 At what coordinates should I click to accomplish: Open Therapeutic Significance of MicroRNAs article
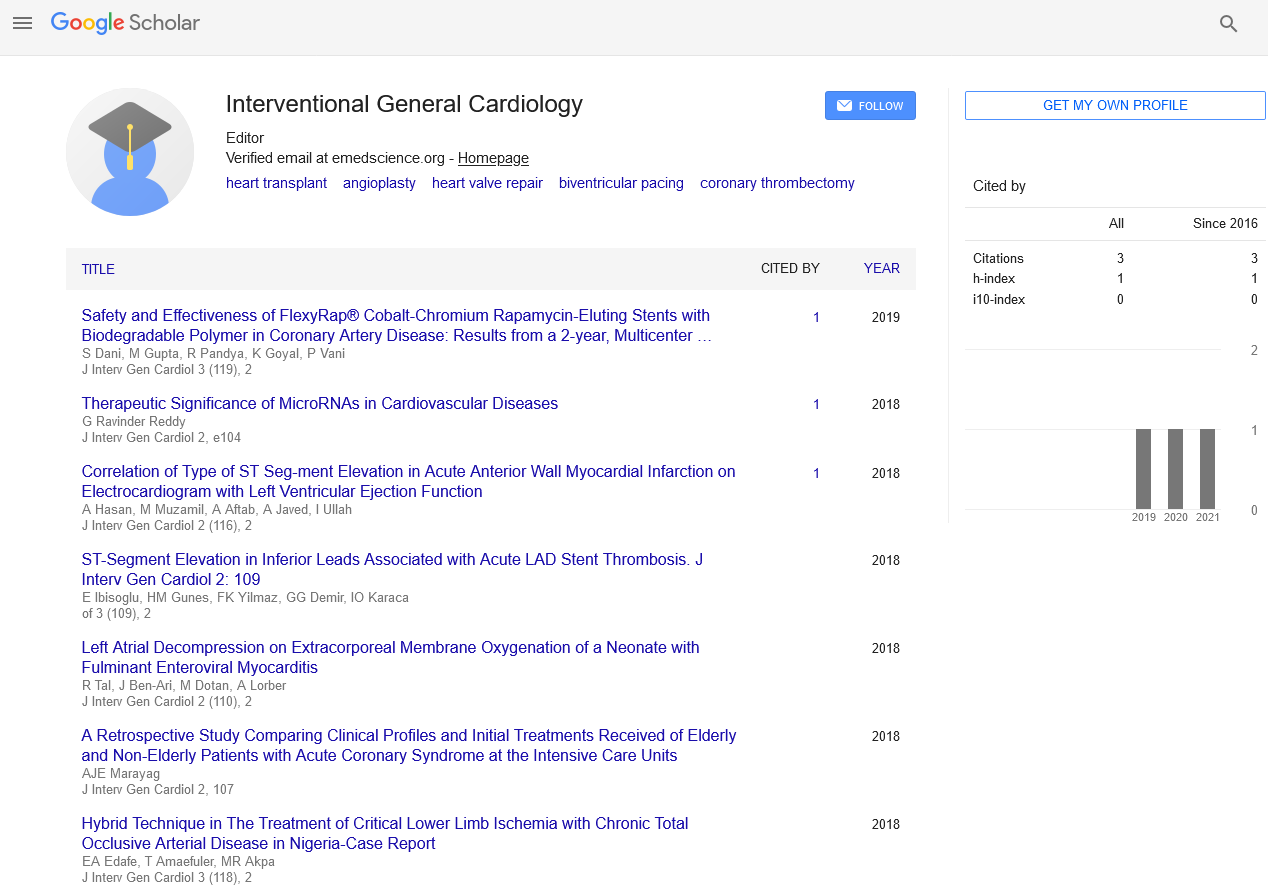click(319, 404)
